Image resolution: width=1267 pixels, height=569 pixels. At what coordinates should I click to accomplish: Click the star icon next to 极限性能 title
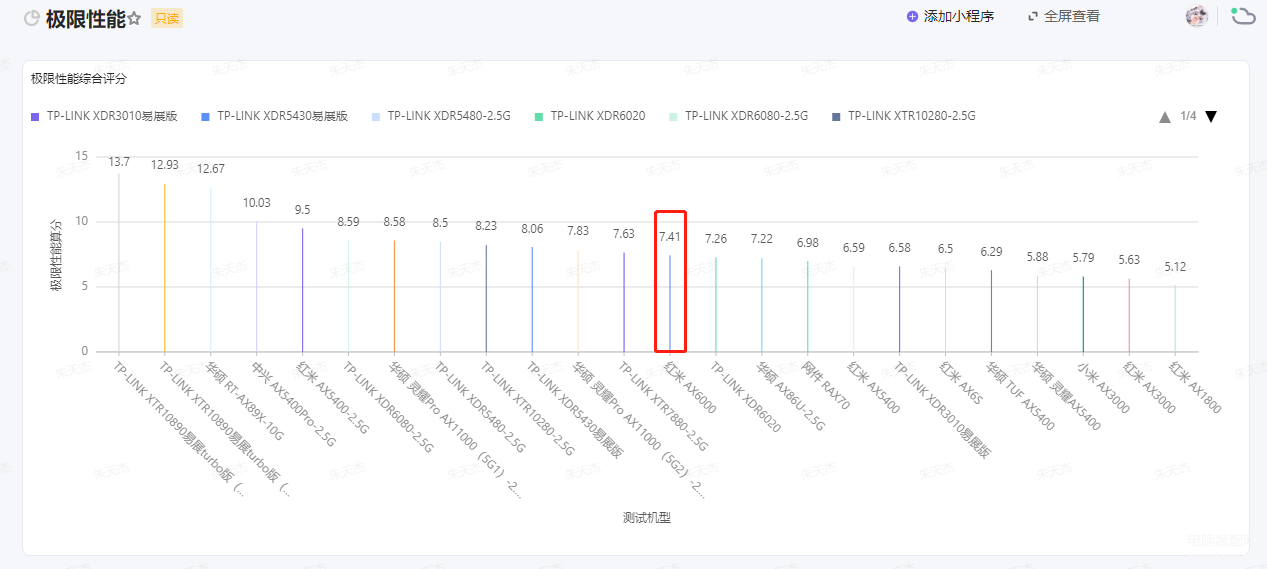[x=134, y=18]
